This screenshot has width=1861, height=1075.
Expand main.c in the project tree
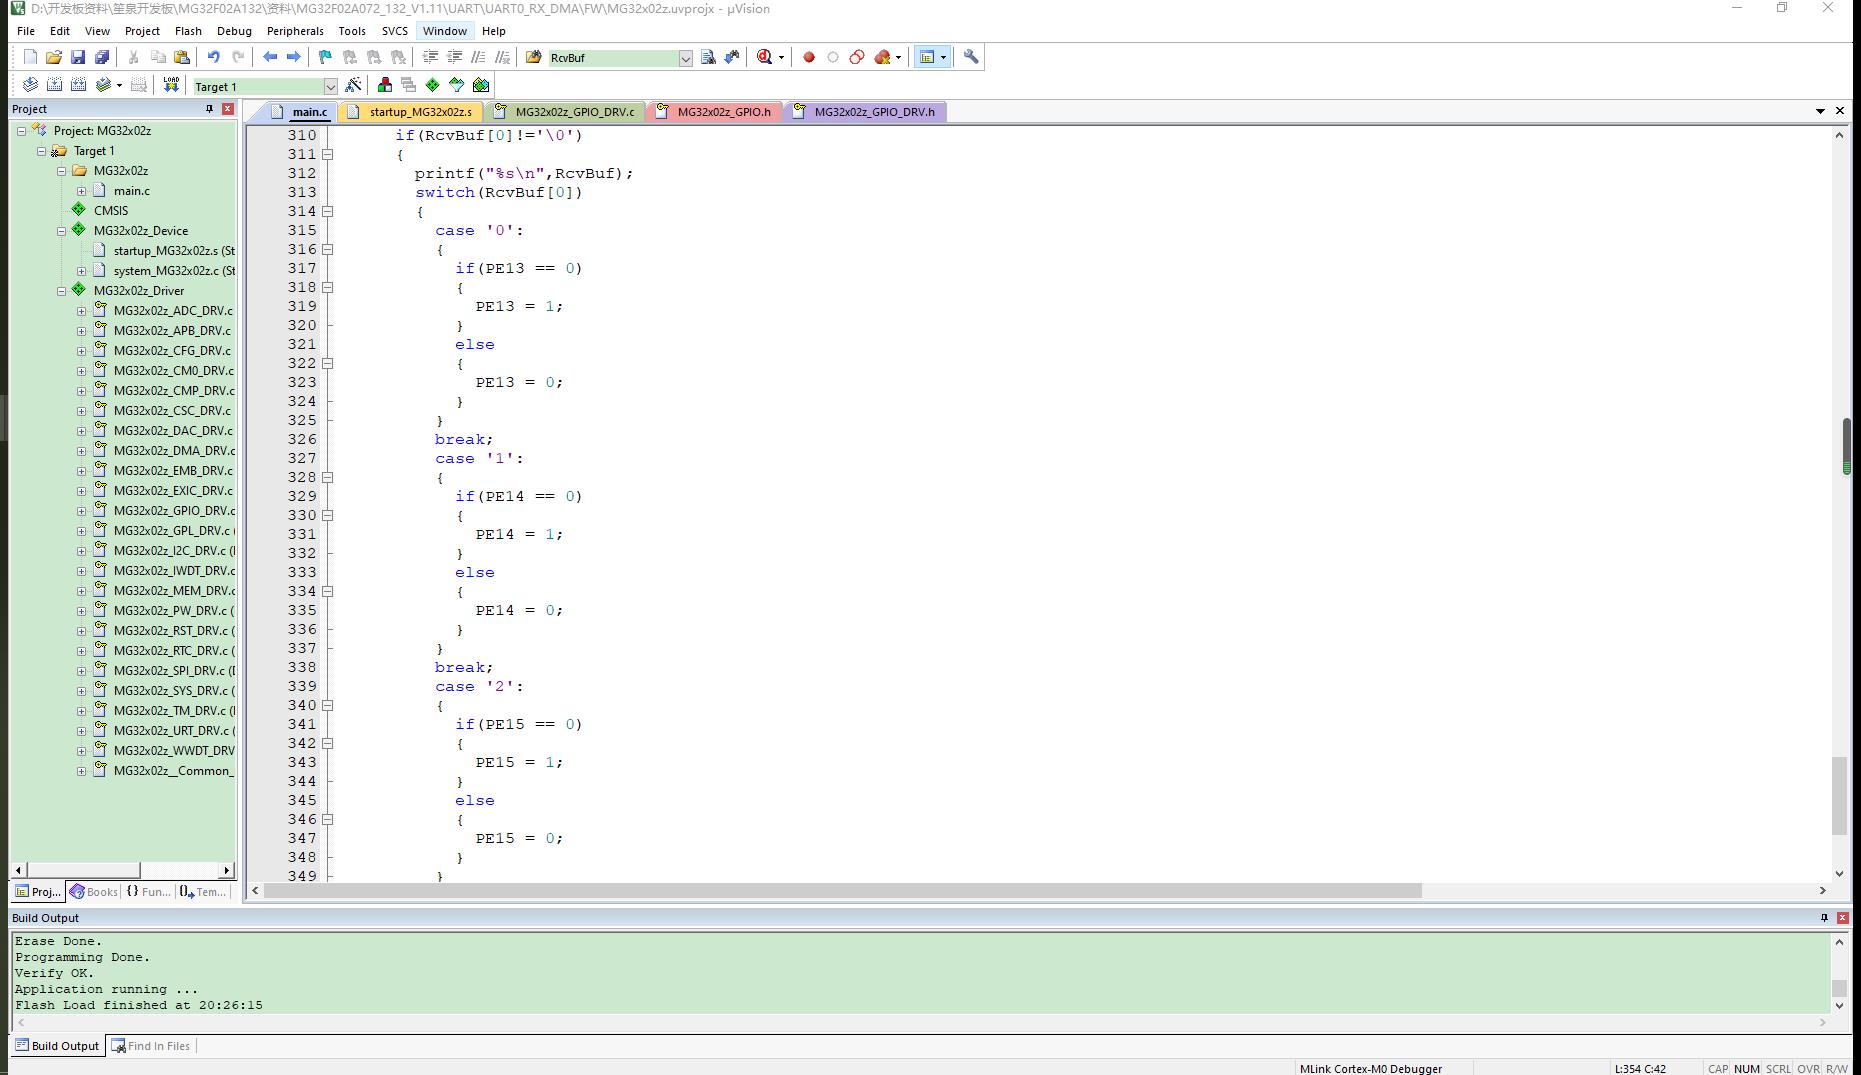pyautogui.click(x=82, y=191)
